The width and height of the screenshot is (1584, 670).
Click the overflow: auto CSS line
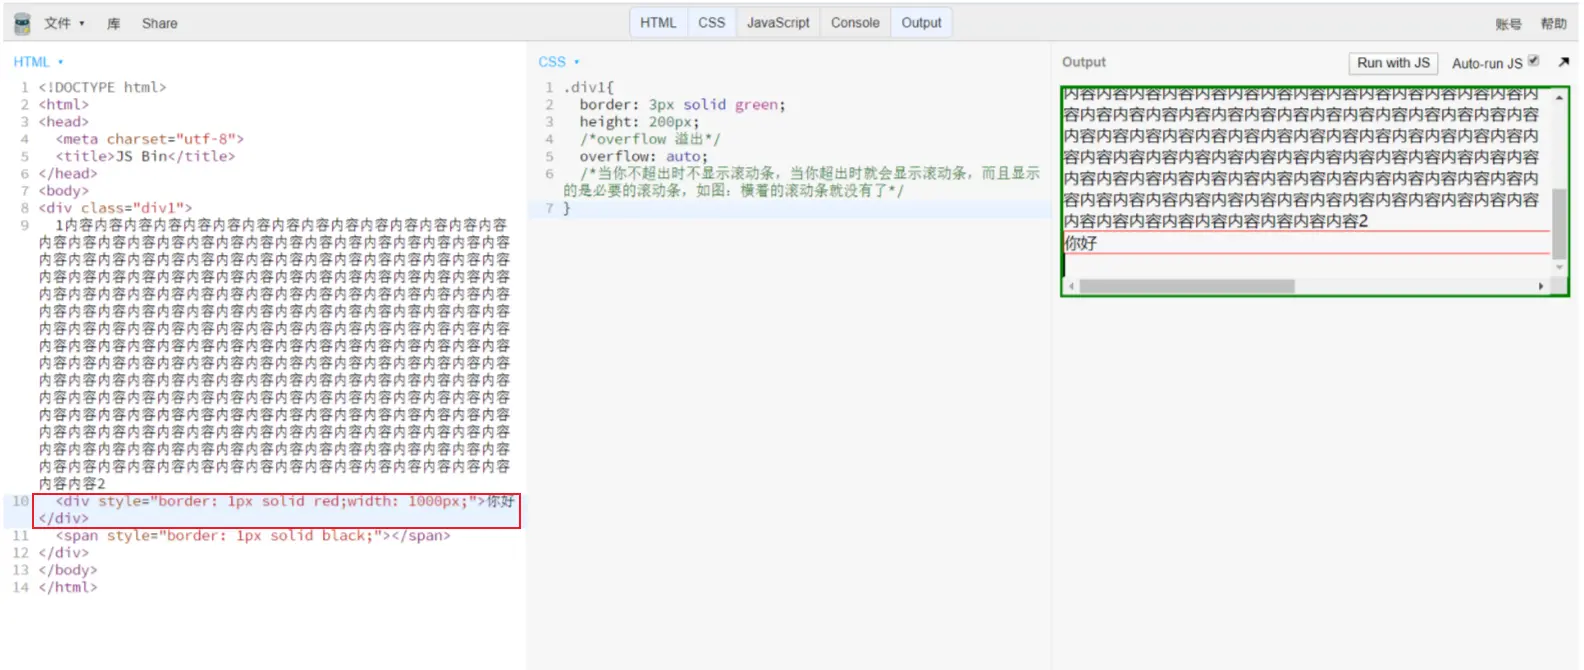pos(643,156)
